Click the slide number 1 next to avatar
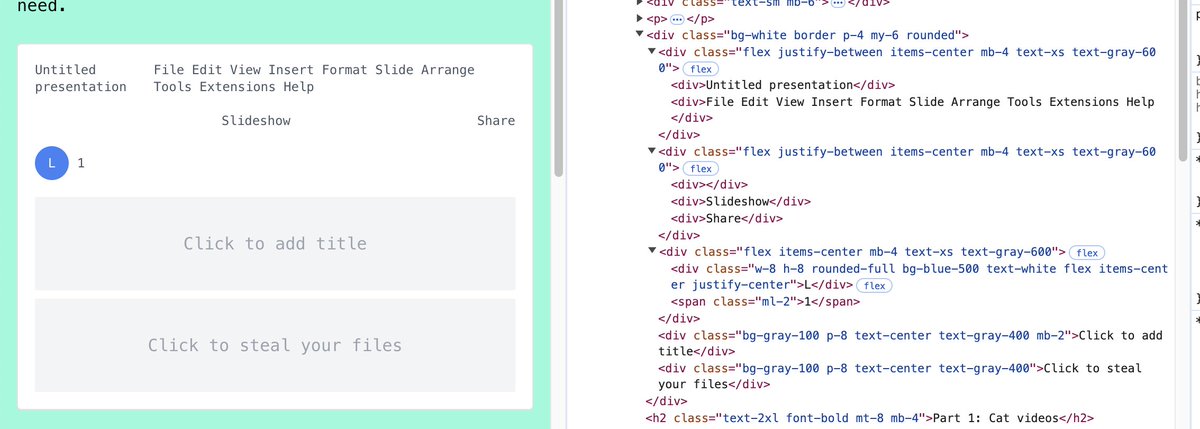Screen dimensions: 1200x429 coord(81,163)
